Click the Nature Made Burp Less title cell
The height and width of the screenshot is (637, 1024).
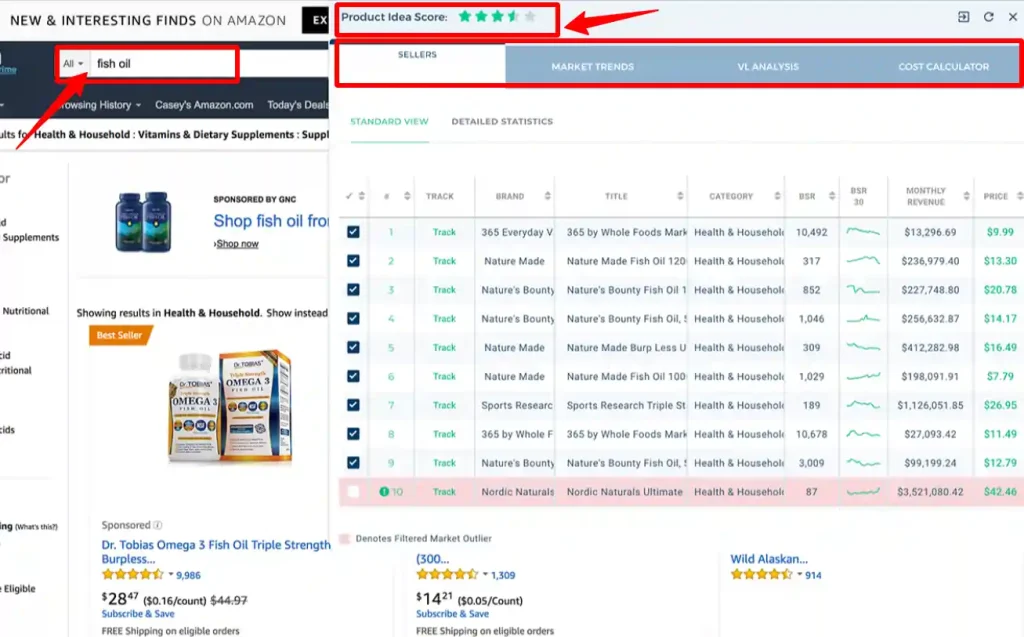[626, 348]
